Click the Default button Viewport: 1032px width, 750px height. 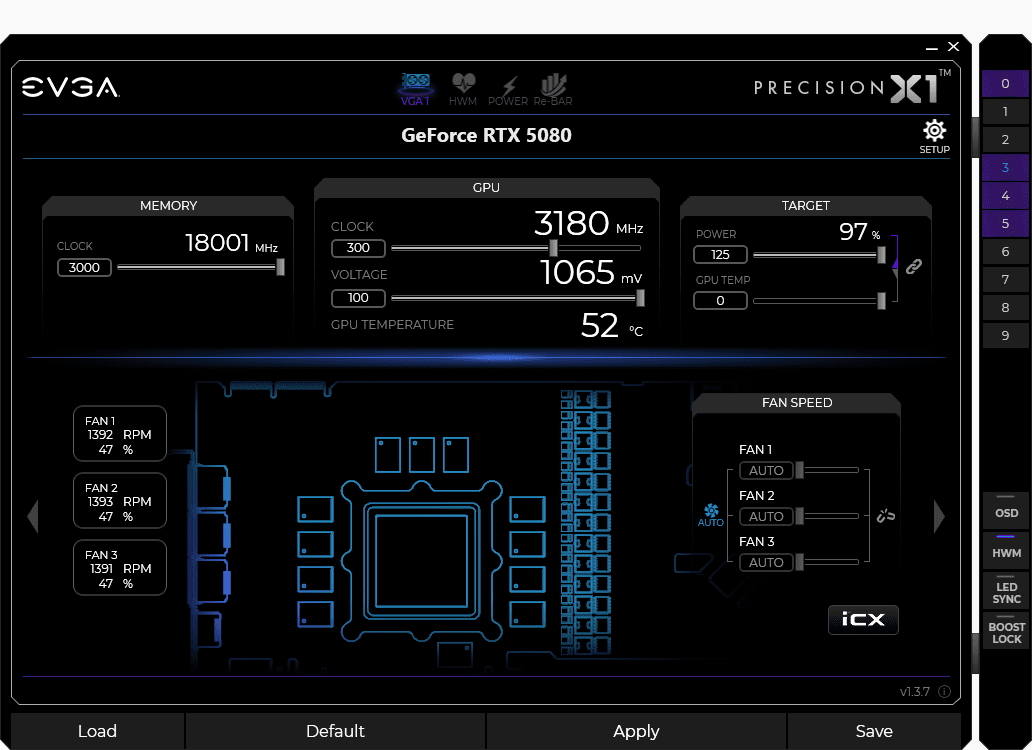335,731
